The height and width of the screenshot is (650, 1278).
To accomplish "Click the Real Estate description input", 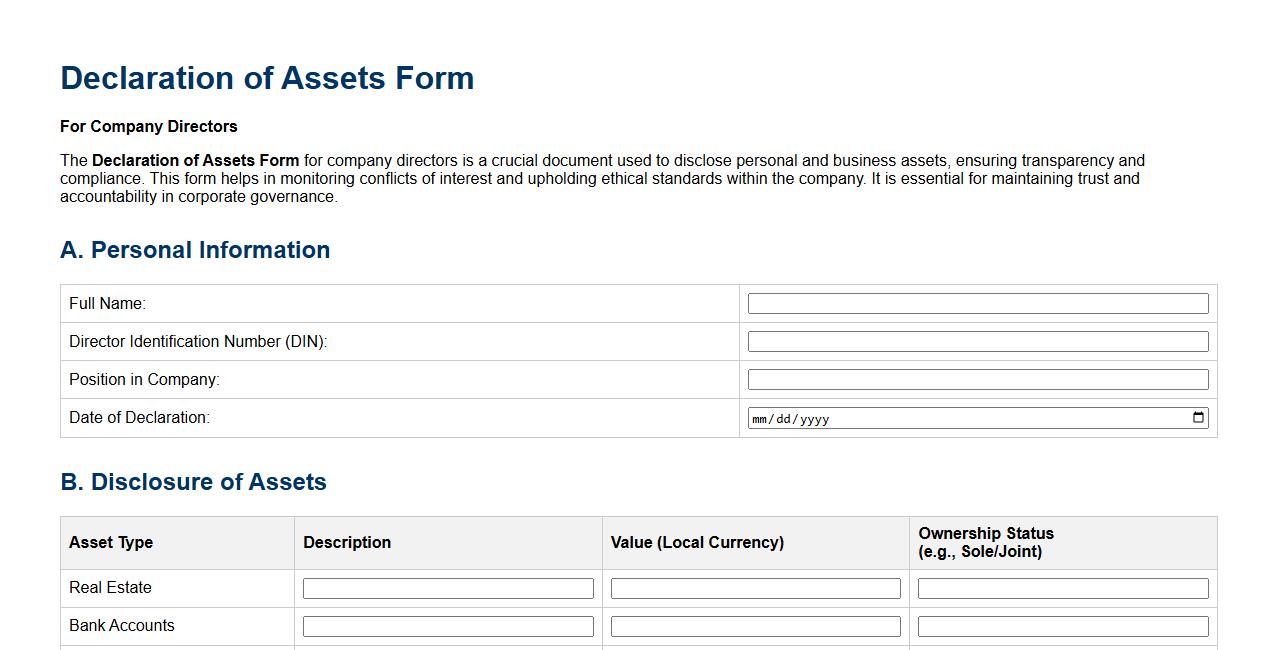I will [447, 588].
